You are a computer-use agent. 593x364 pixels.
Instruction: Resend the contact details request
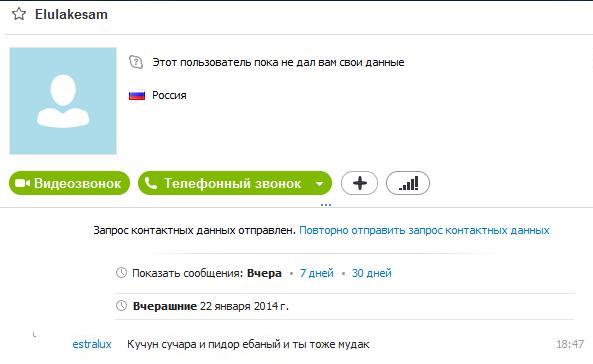(424, 230)
